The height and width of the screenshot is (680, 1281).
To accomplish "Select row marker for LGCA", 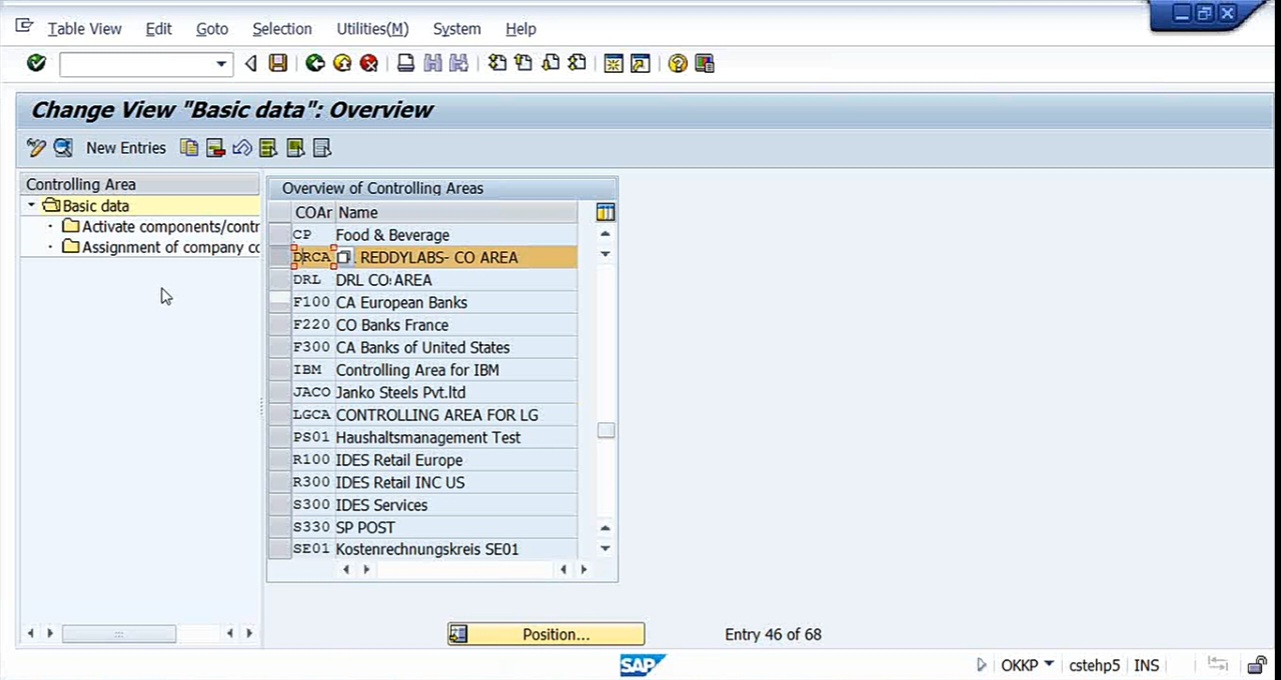I will click(x=279, y=415).
